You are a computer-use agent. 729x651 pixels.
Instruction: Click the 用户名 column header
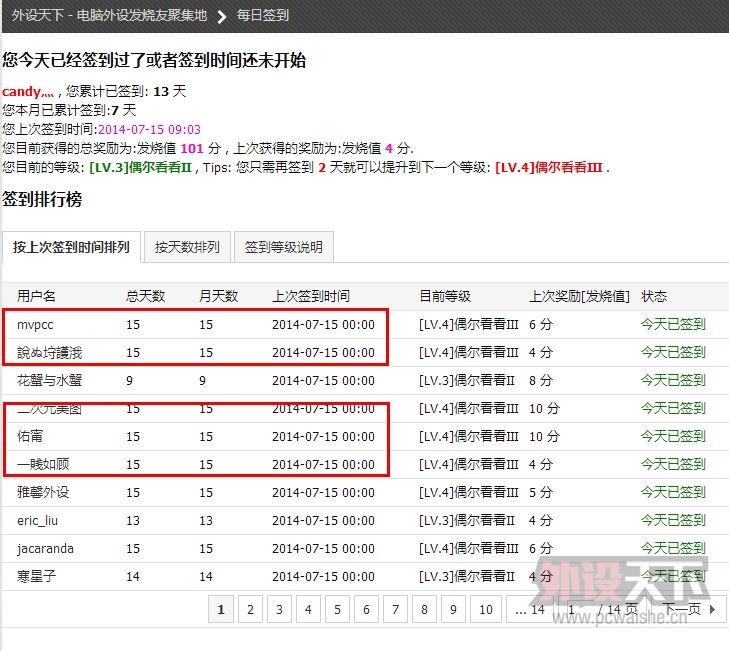36,296
